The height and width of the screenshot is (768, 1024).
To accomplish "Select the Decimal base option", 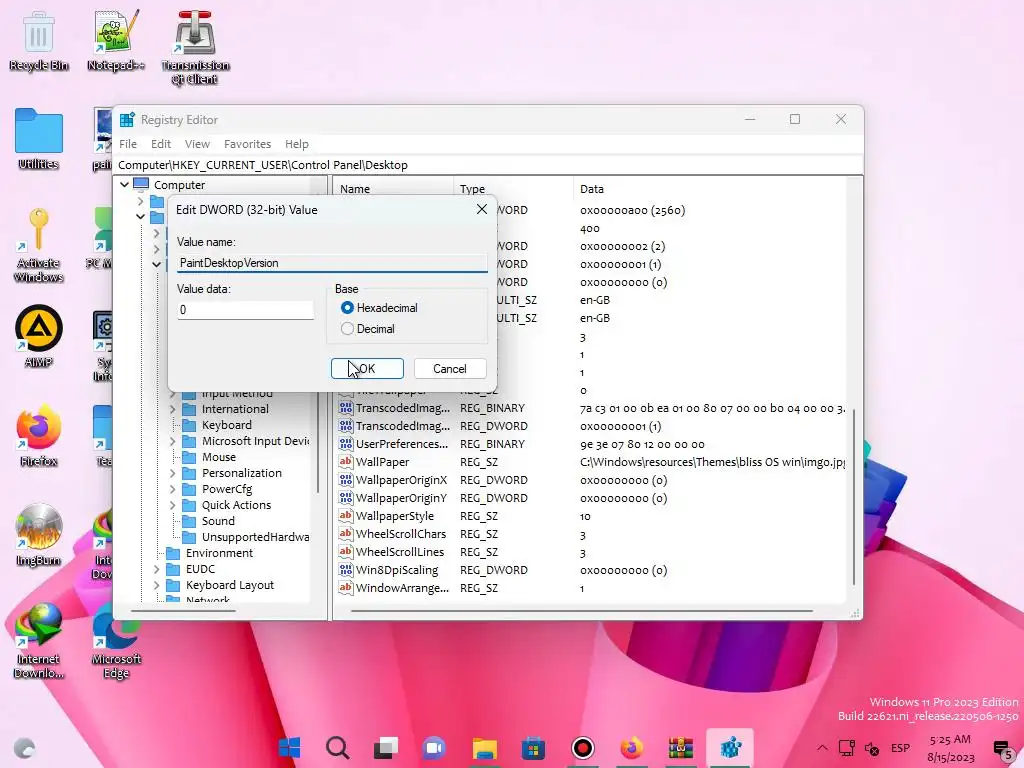I will point(368,328).
